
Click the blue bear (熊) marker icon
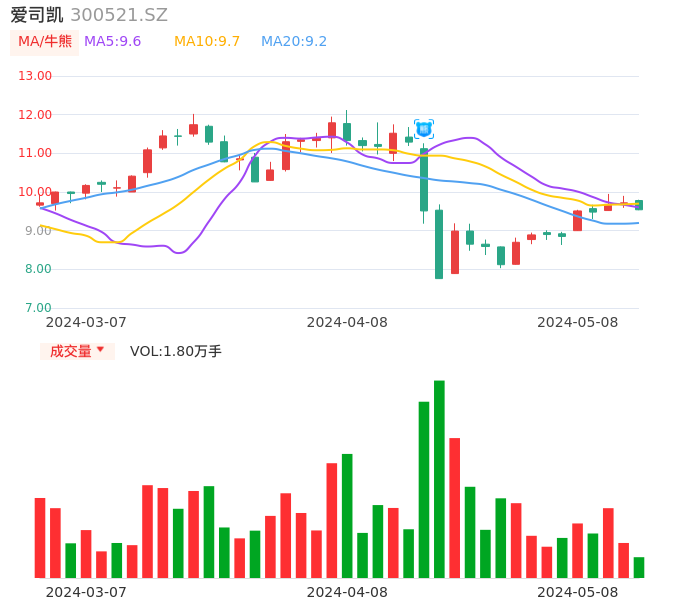pyautogui.click(x=424, y=129)
